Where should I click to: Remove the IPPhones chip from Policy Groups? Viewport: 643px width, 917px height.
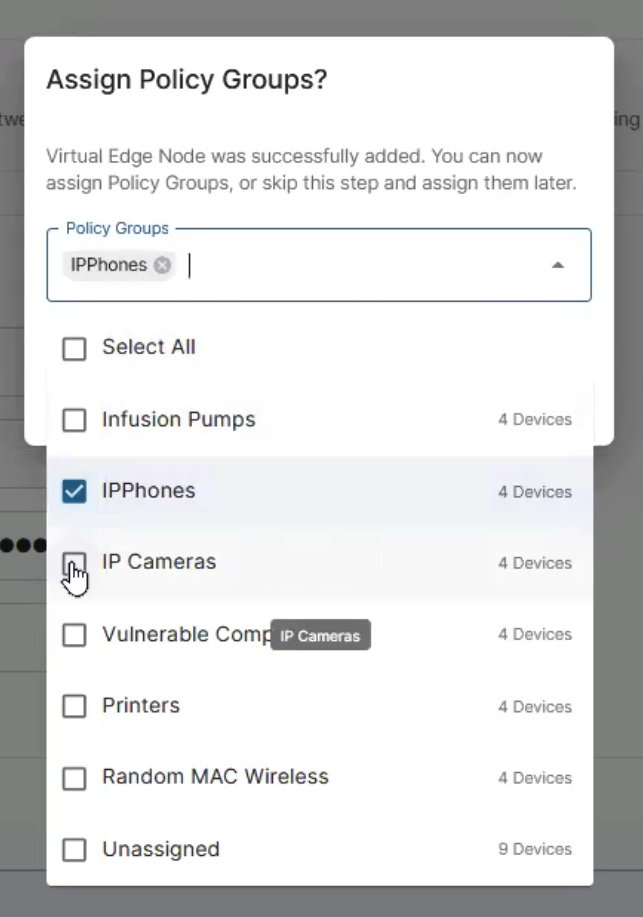coord(162,265)
